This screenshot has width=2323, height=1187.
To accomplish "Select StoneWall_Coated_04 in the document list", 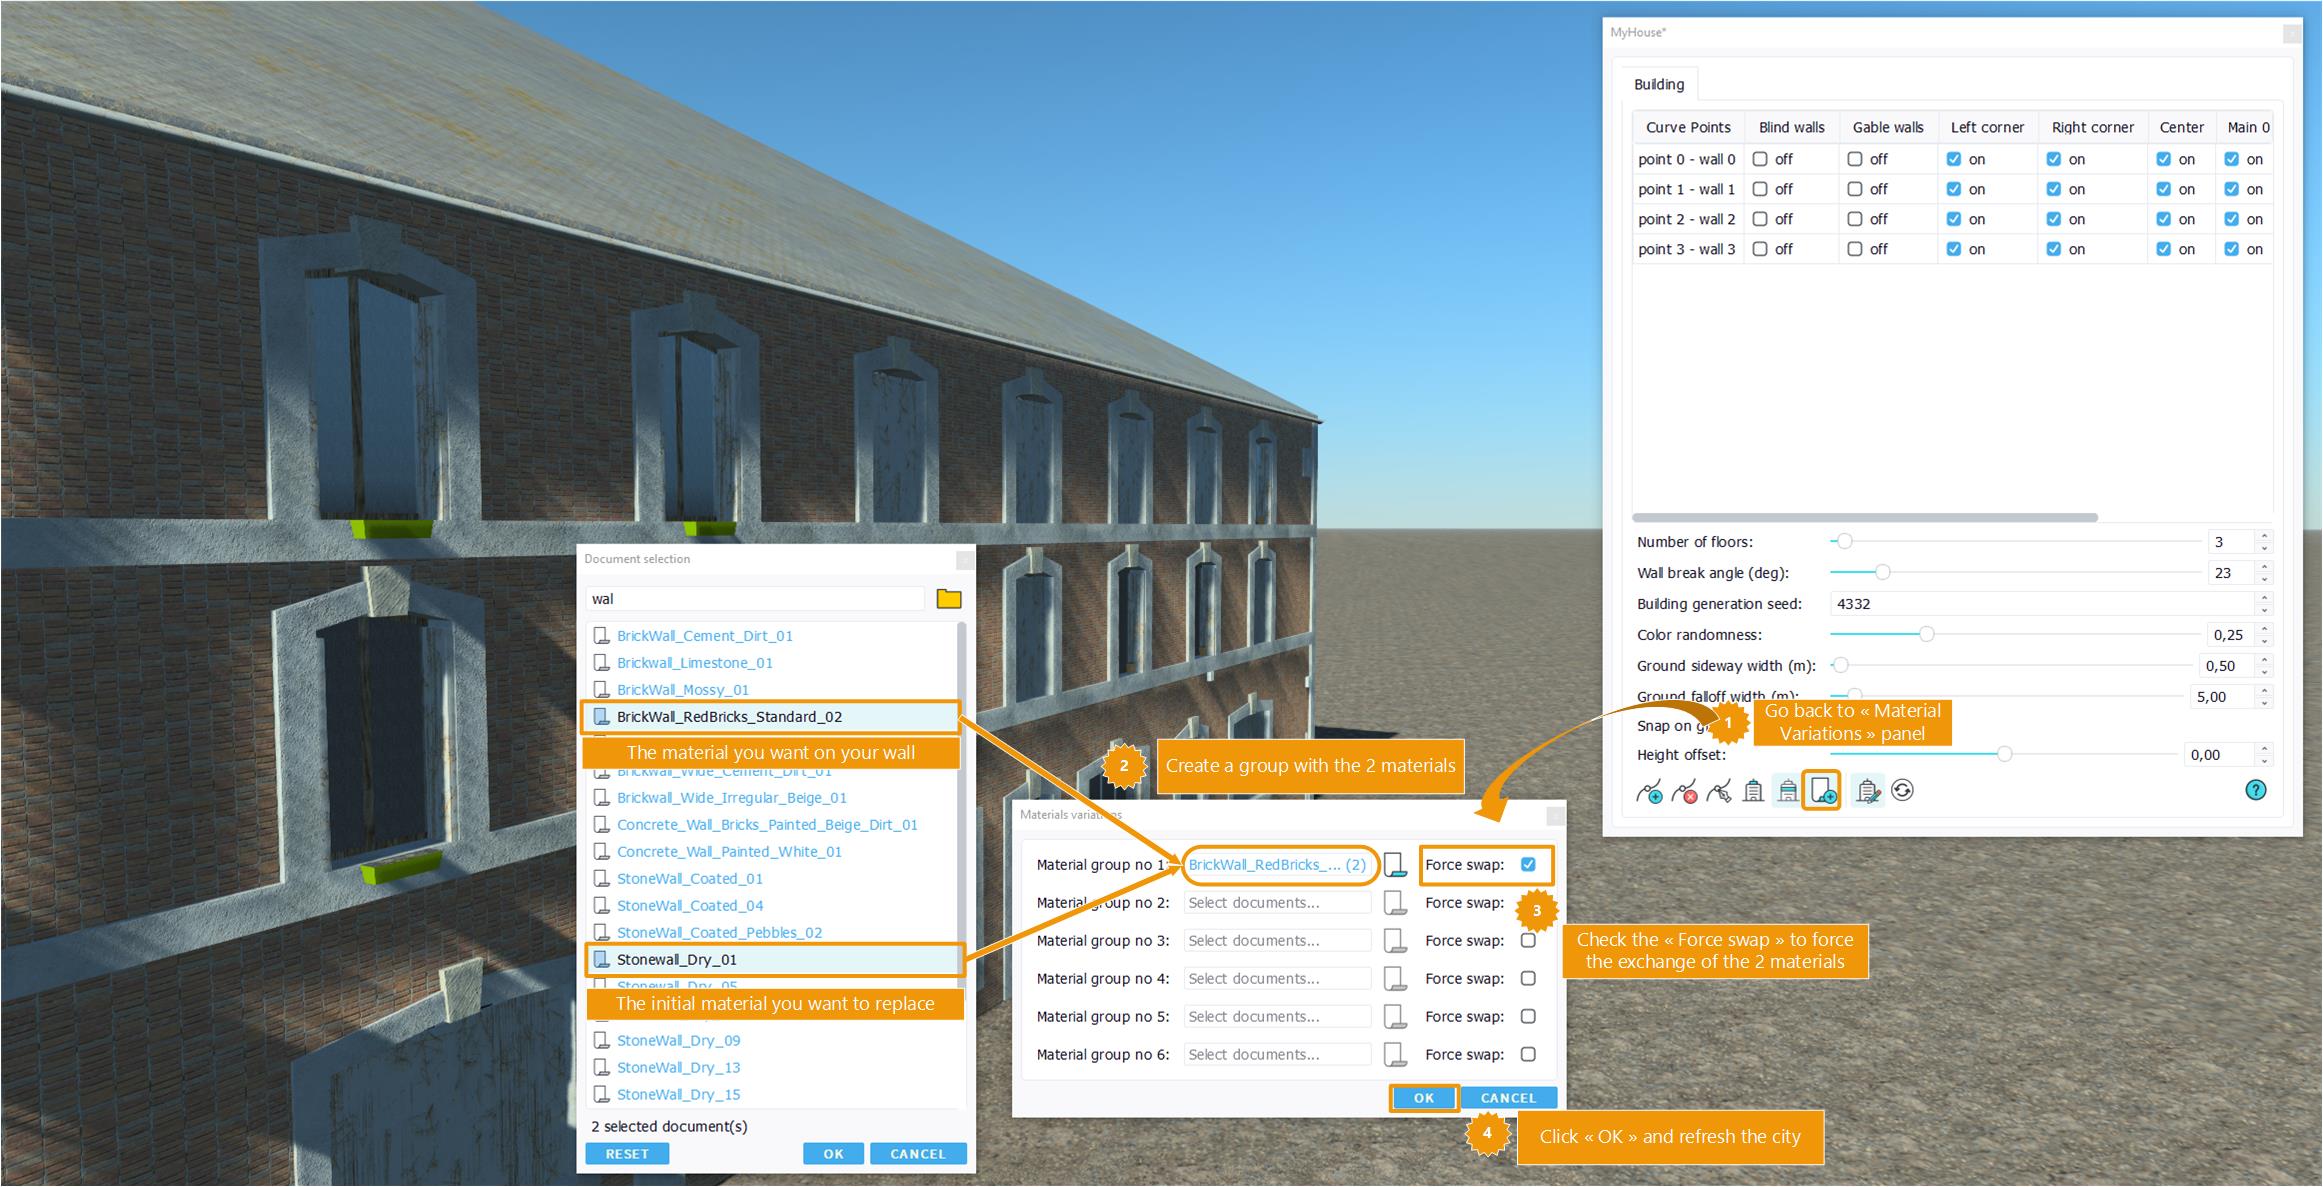I will pyautogui.click(x=689, y=905).
